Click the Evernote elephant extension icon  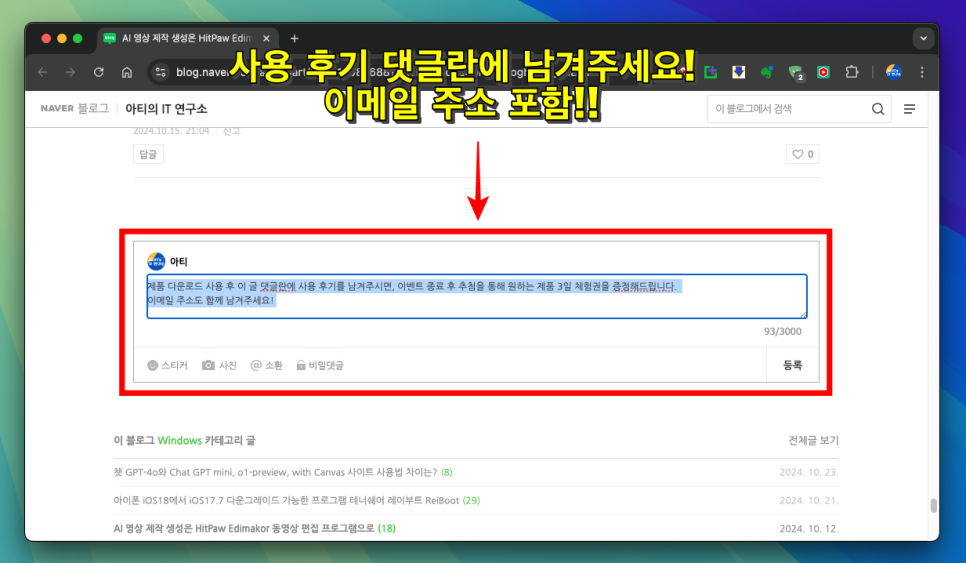[766, 72]
